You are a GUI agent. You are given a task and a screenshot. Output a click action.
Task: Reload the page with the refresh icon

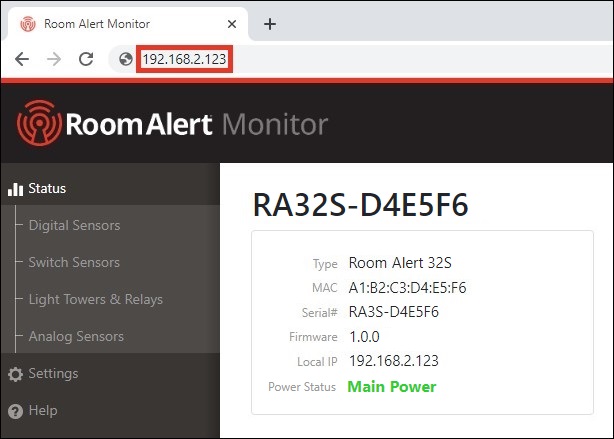tap(86, 59)
